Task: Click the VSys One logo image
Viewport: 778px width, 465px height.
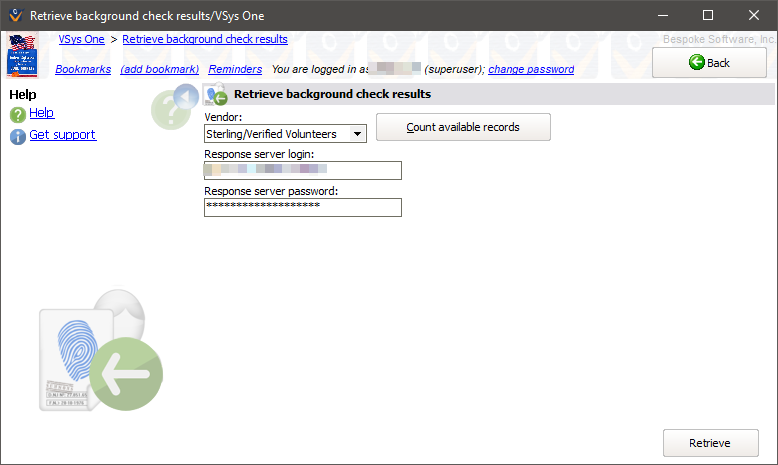Action: click(x=22, y=56)
